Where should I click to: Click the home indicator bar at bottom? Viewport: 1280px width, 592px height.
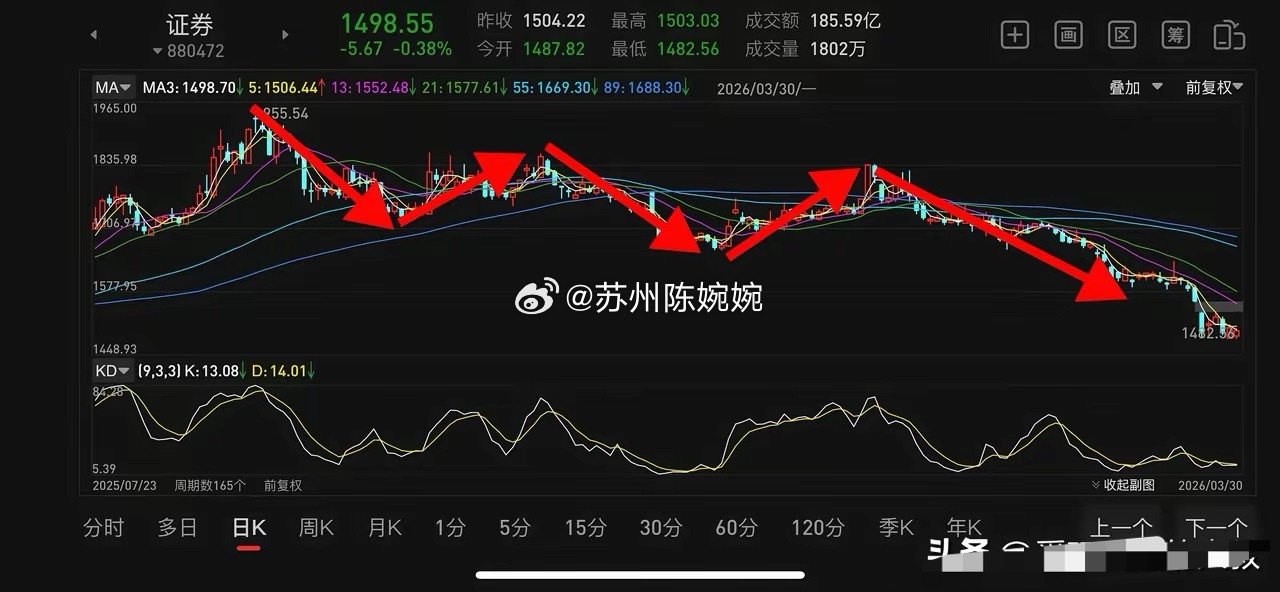(640, 572)
